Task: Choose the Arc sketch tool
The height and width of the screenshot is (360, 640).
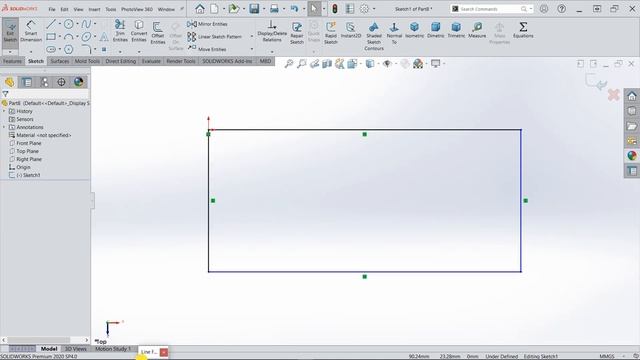Action: (69, 37)
